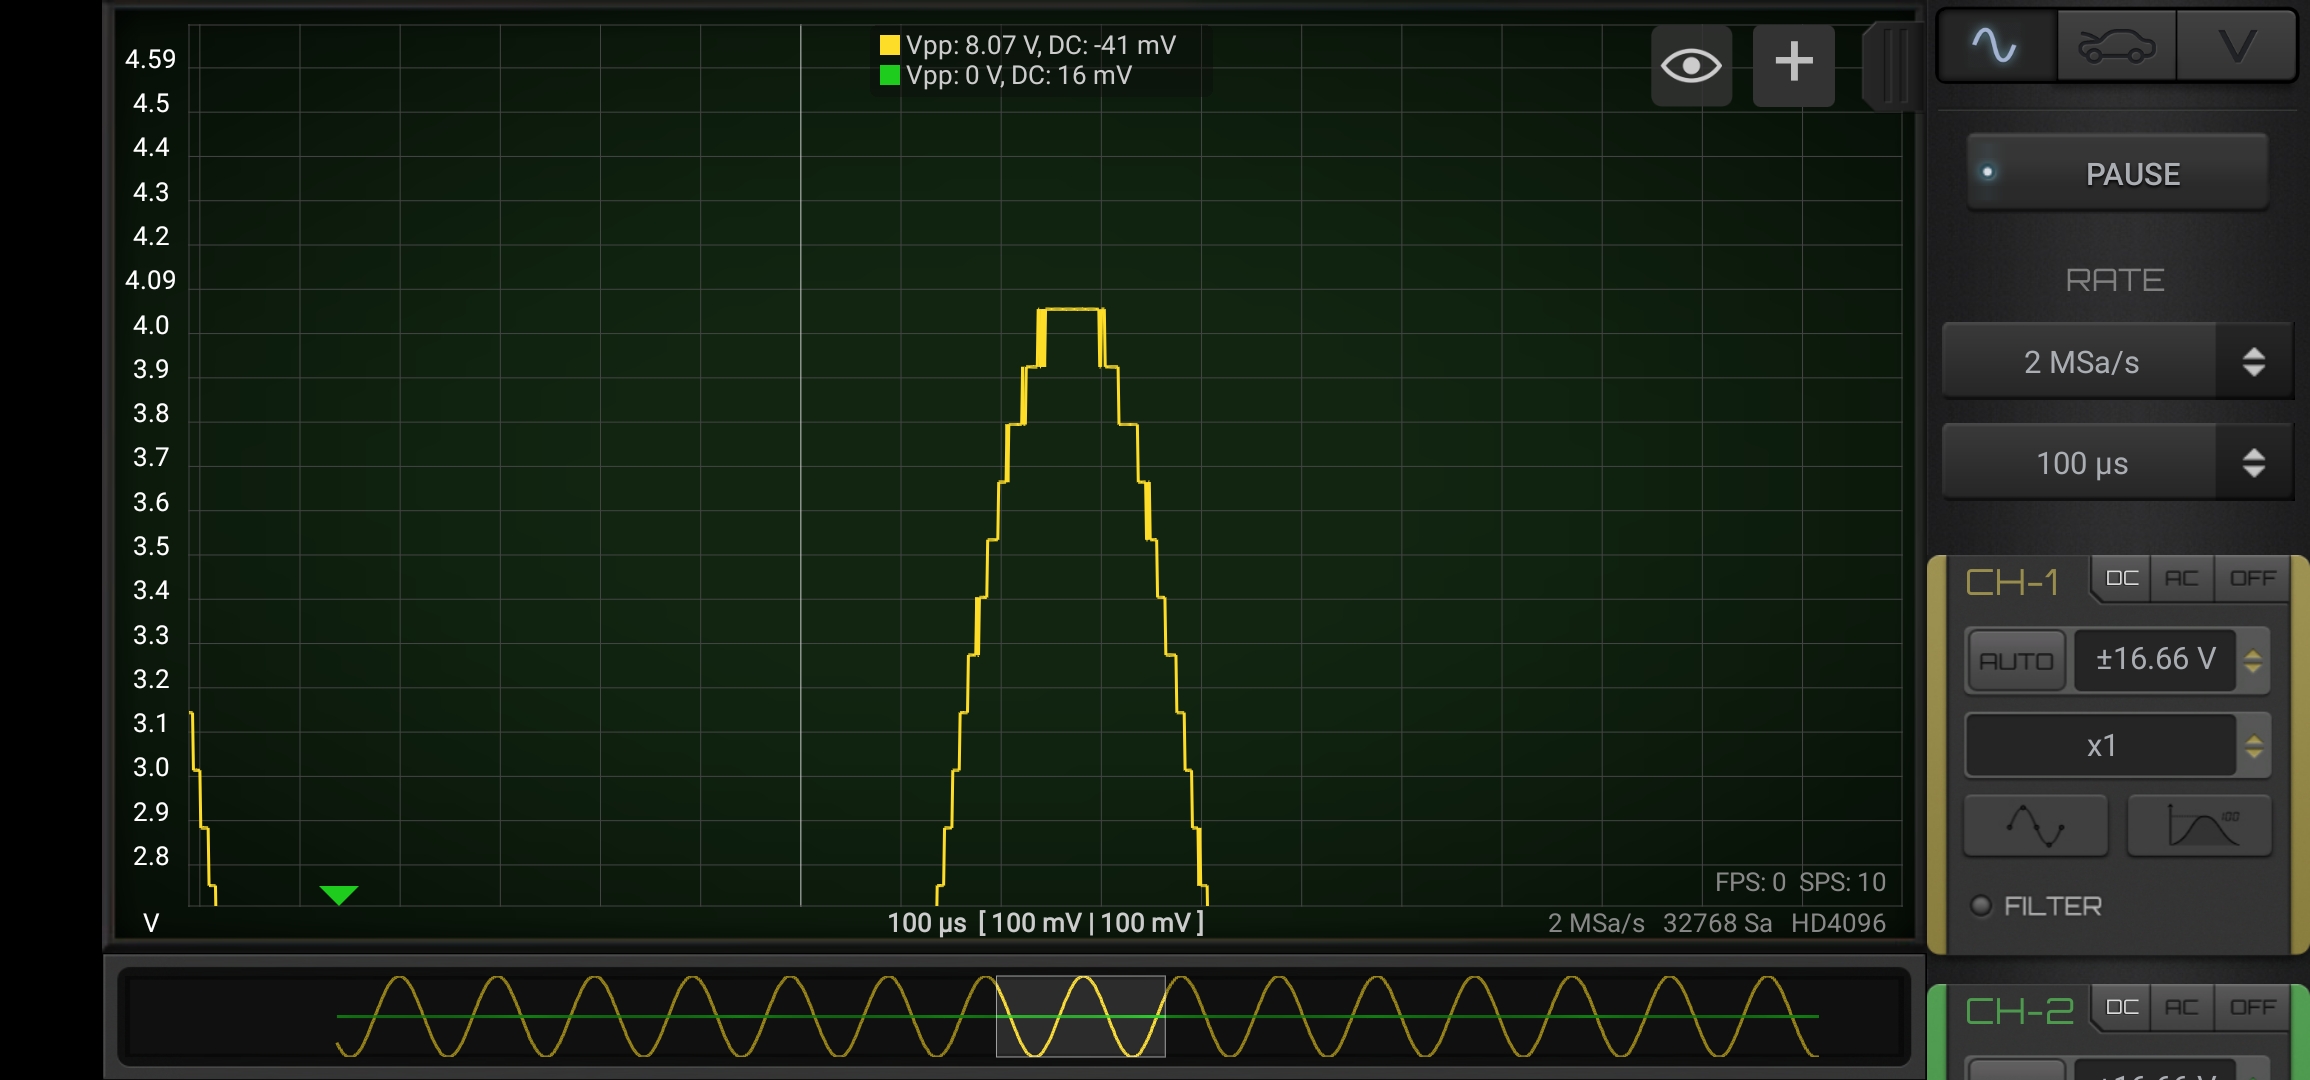Turn CH-1 OFF
This screenshot has height=1080, width=2310.
tap(2252, 579)
